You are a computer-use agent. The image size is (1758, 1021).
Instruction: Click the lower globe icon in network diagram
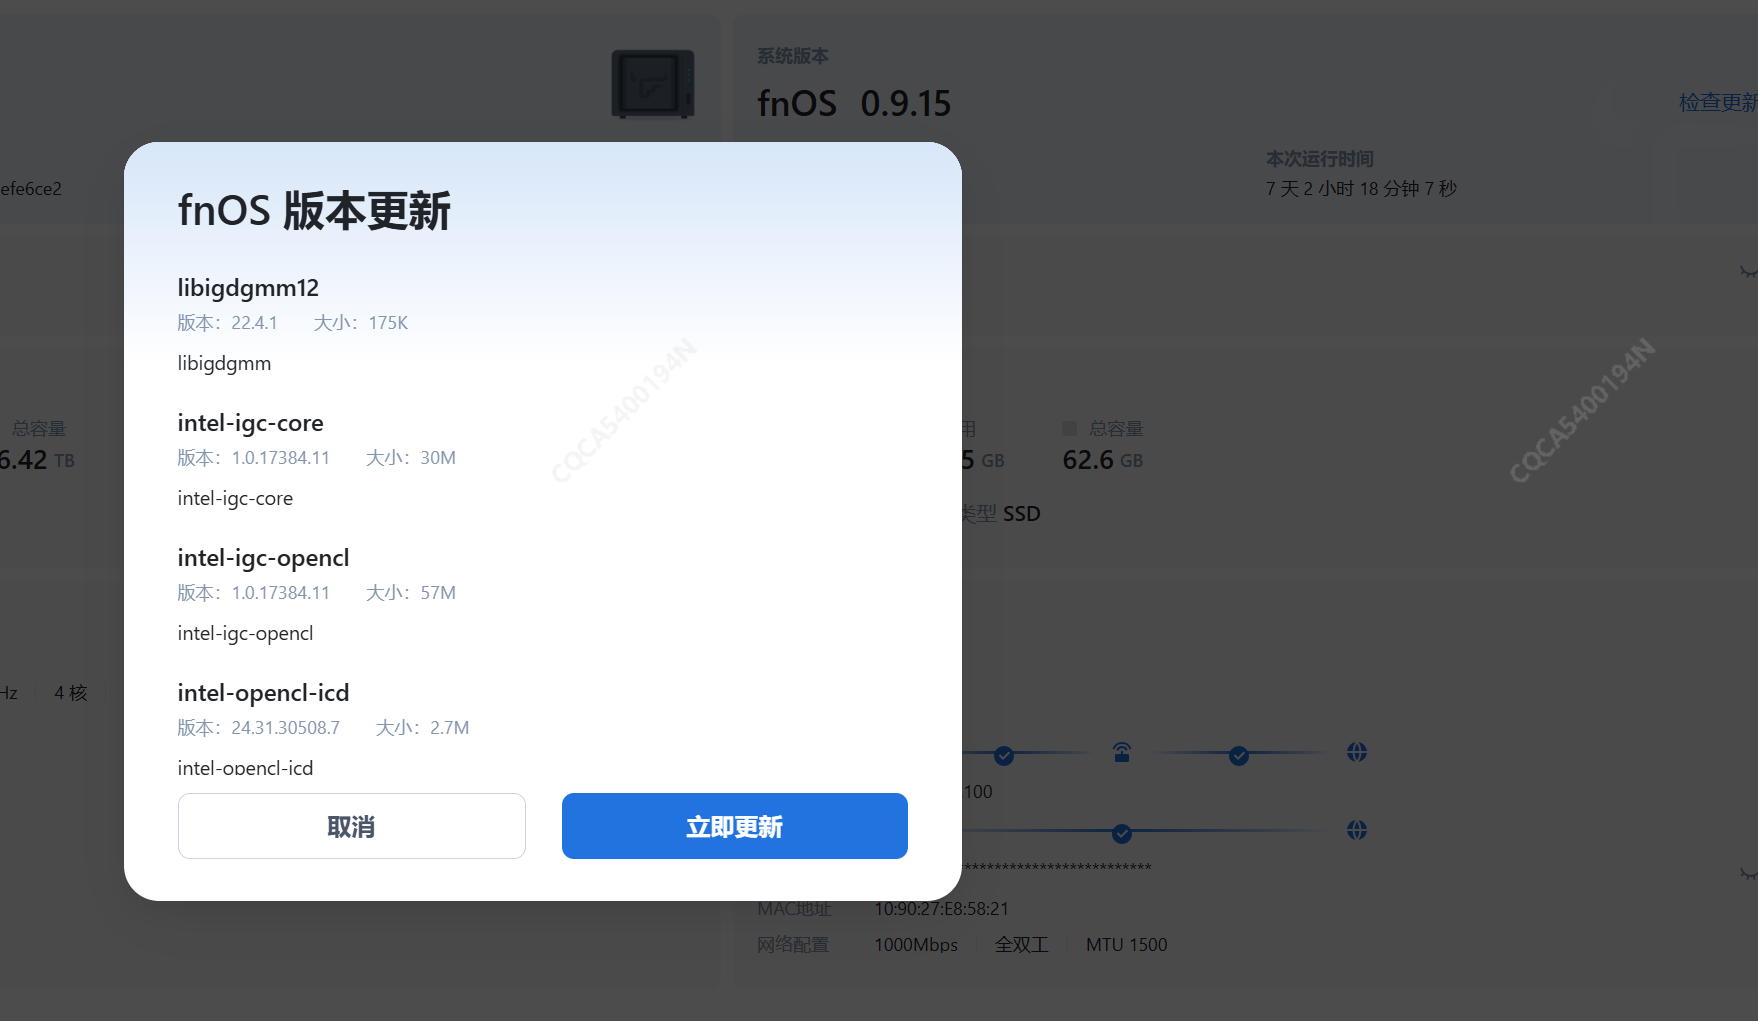[1357, 830]
